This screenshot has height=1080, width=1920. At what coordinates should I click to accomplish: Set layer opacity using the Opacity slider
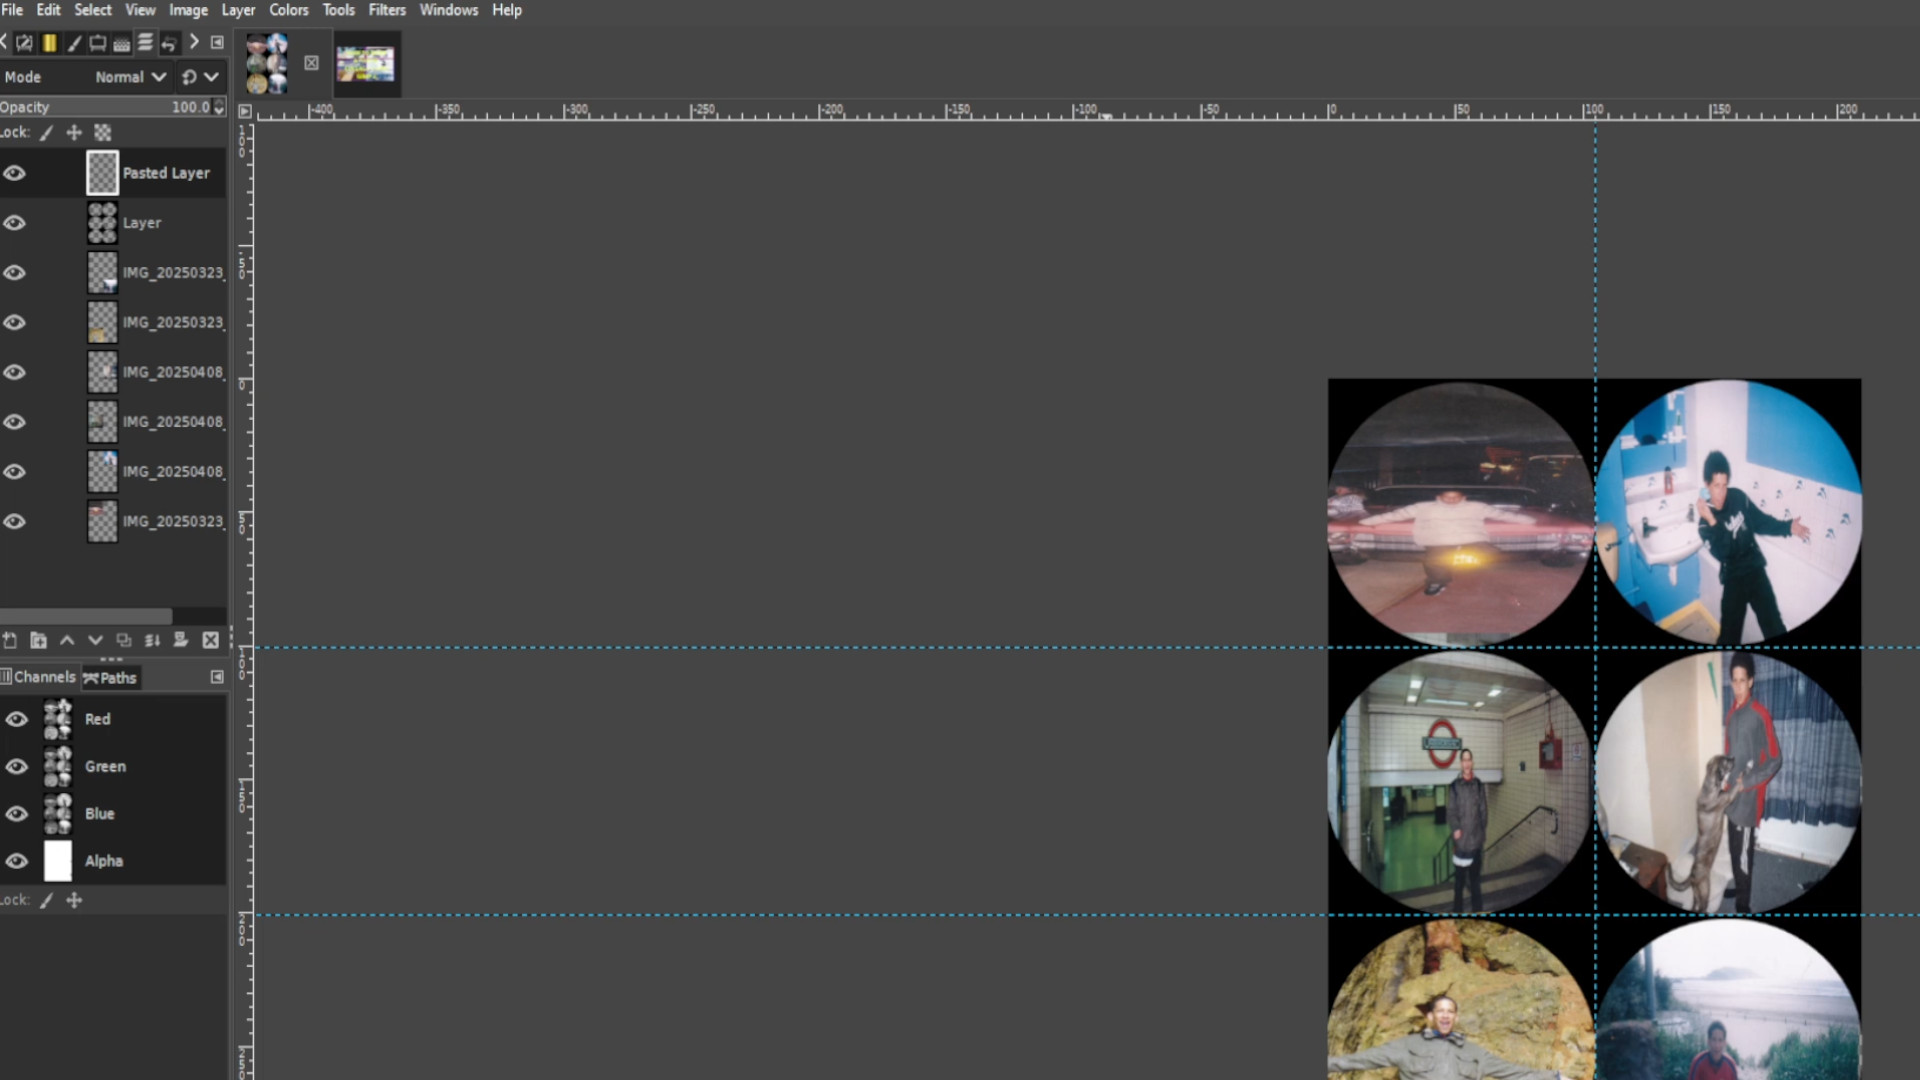(x=106, y=107)
